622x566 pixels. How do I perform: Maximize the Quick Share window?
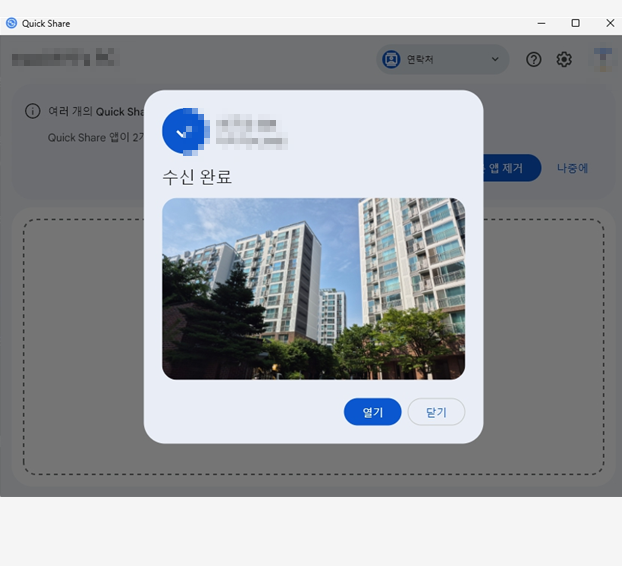pyautogui.click(x=575, y=23)
